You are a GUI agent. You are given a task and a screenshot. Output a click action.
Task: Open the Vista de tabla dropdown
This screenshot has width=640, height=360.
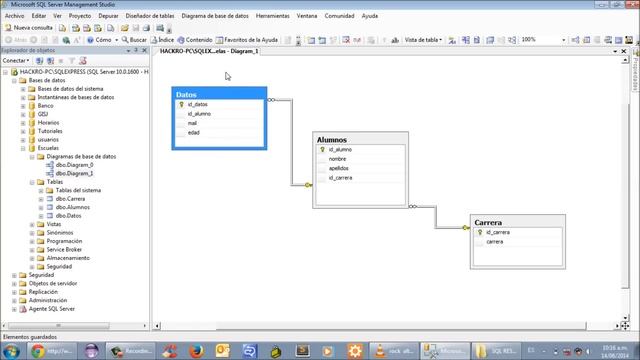[x=423, y=40]
